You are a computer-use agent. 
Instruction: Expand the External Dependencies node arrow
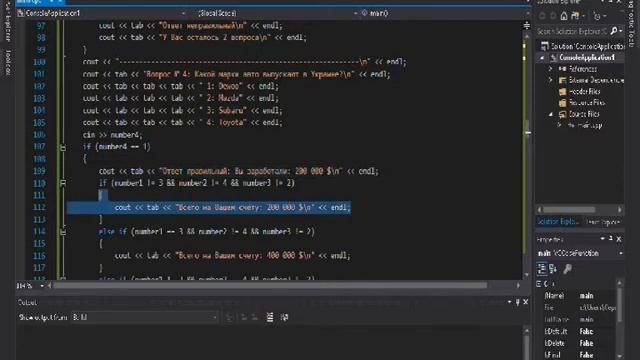(550, 80)
